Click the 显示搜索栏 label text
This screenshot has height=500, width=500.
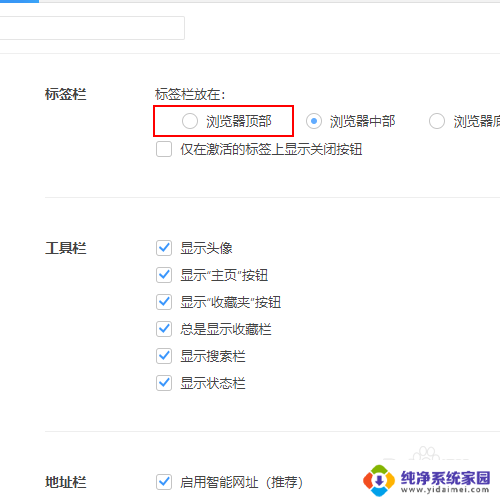[x=213, y=356]
